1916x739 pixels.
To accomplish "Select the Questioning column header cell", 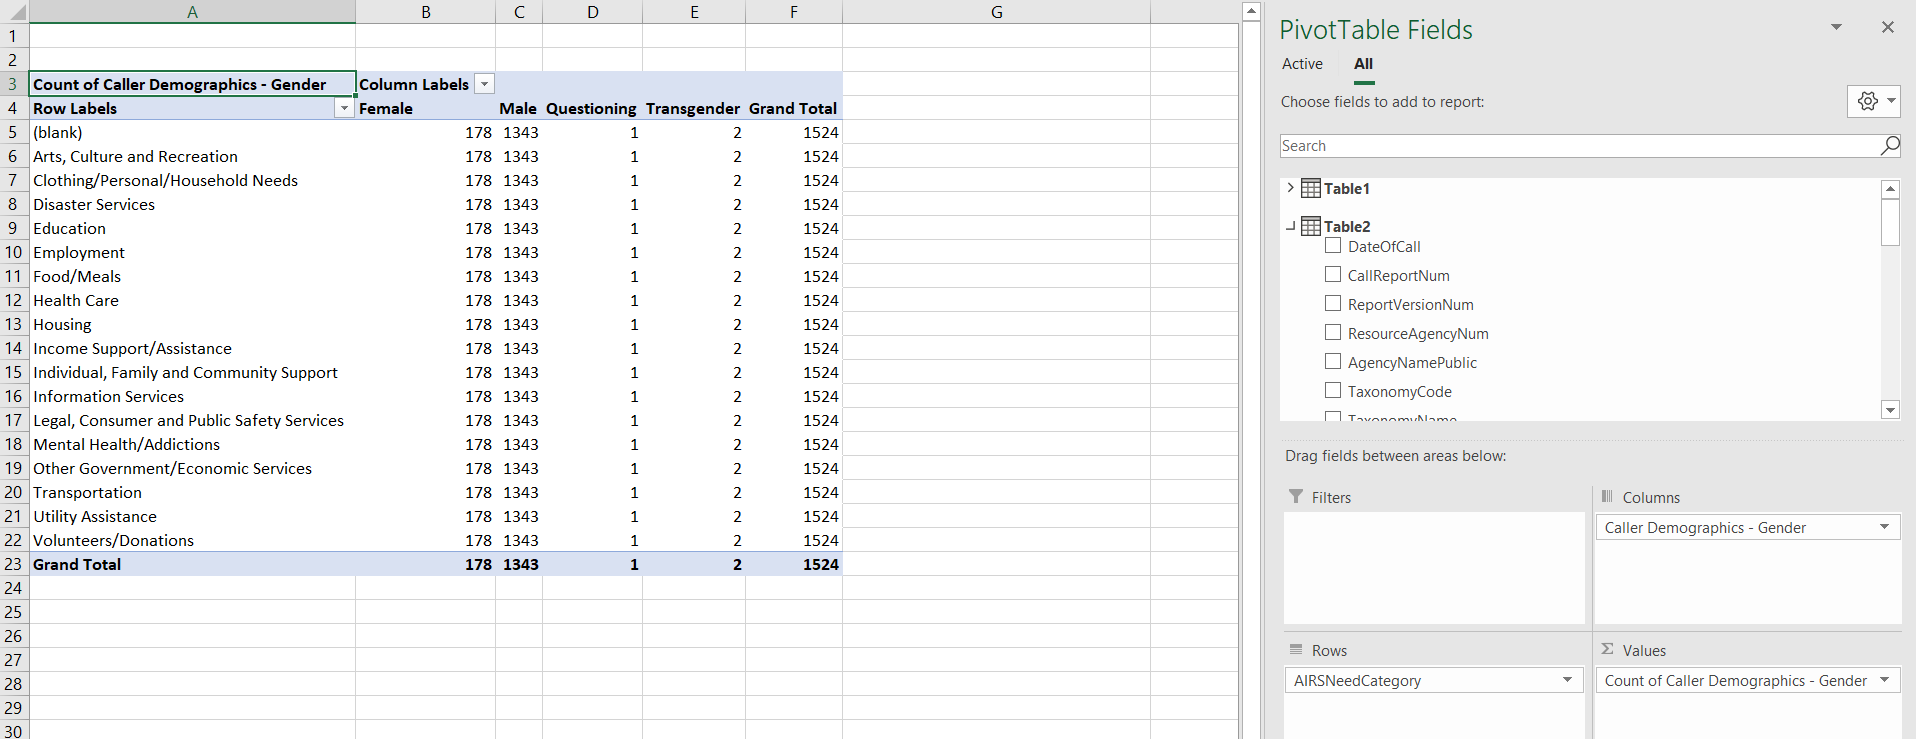I will [592, 108].
